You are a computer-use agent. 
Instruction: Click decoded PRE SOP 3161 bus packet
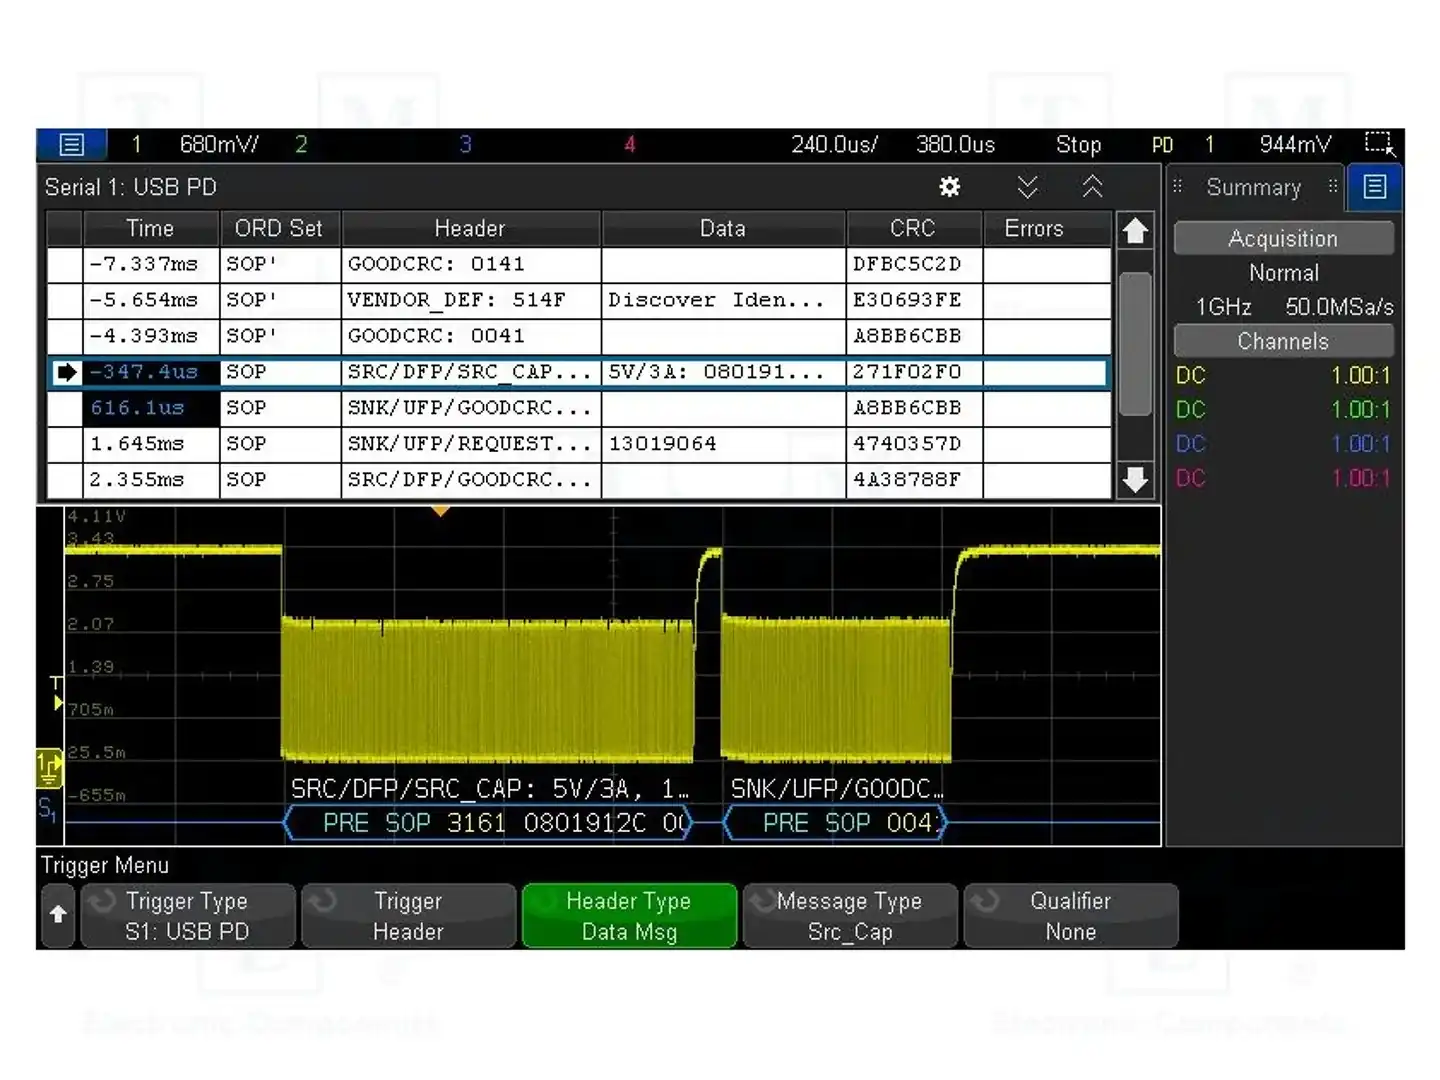(489, 823)
